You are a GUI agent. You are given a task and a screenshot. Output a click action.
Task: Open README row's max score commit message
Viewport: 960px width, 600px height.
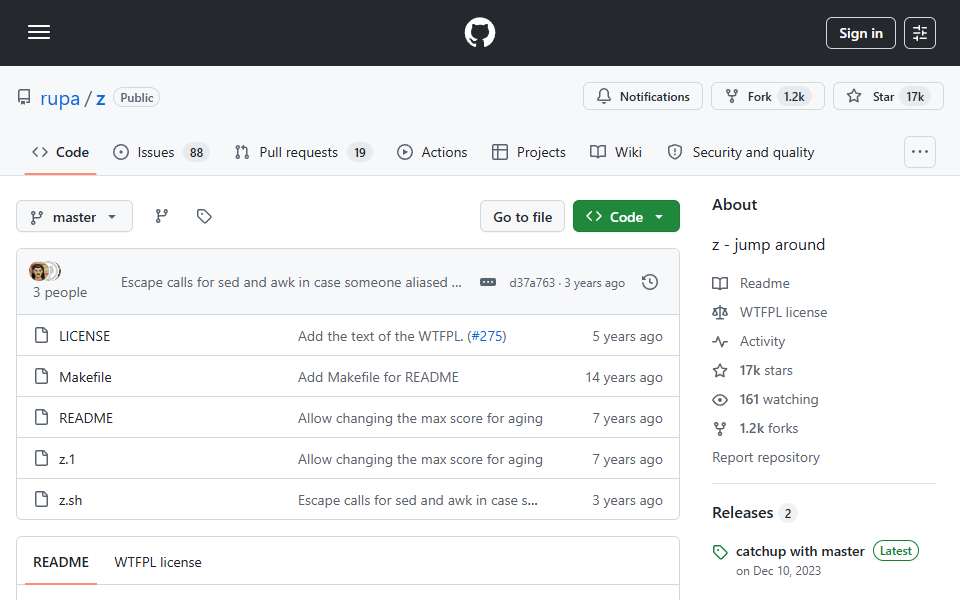point(420,418)
